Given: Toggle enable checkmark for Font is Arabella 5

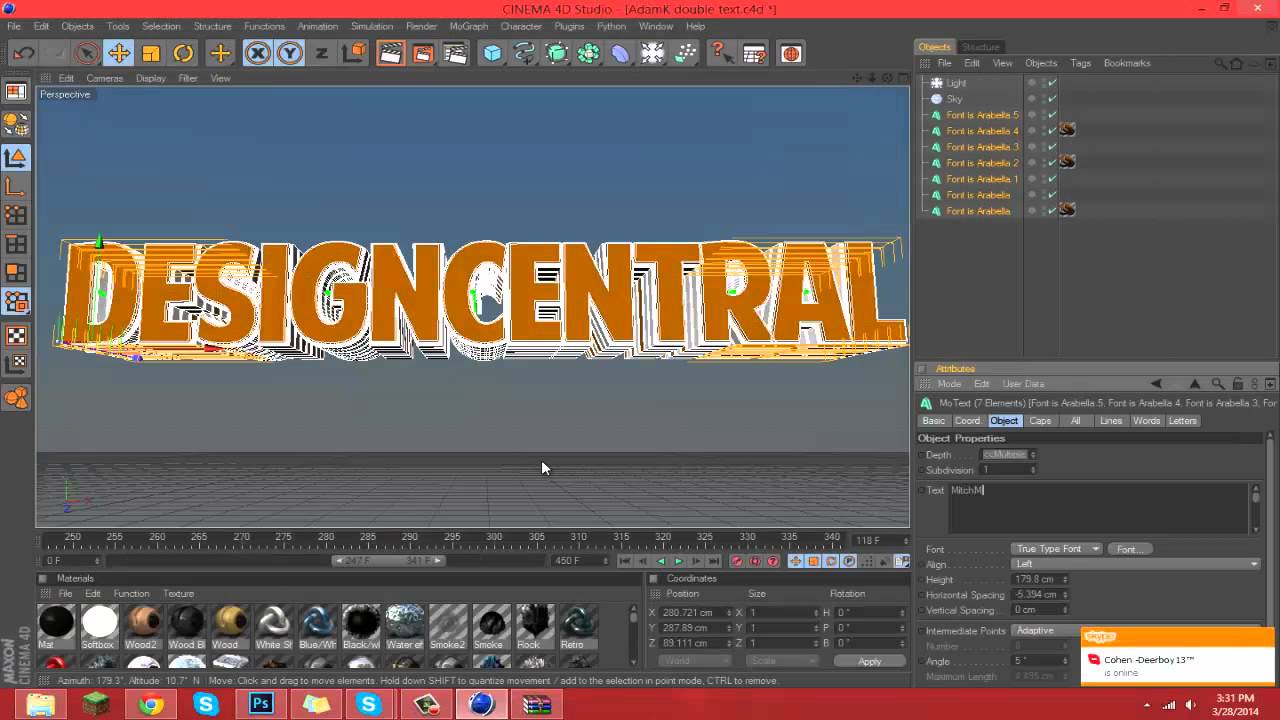Looking at the screenshot, I should (1052, 115).
